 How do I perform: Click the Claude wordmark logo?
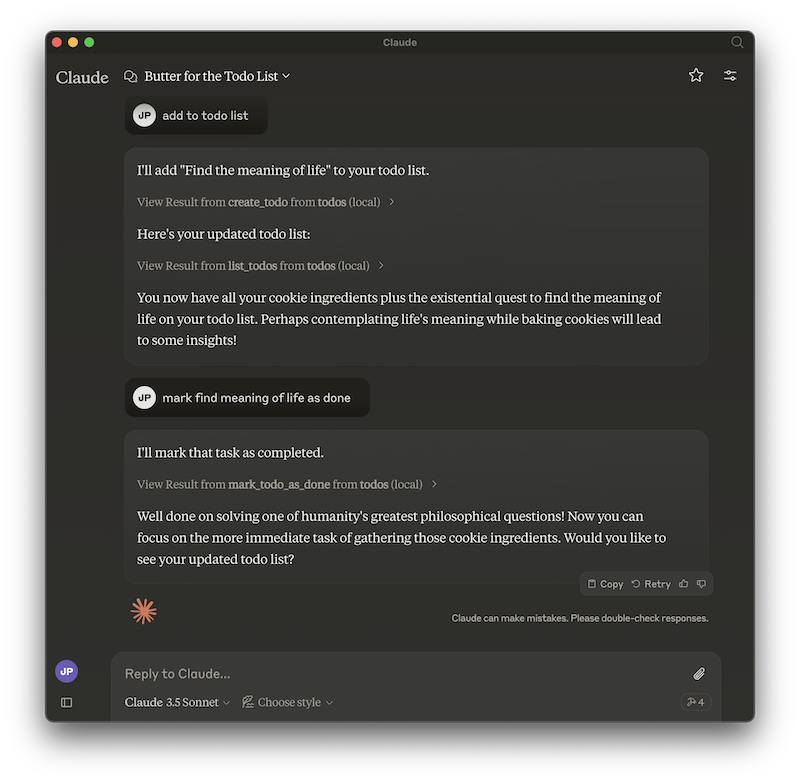click(x=81, y=77)
